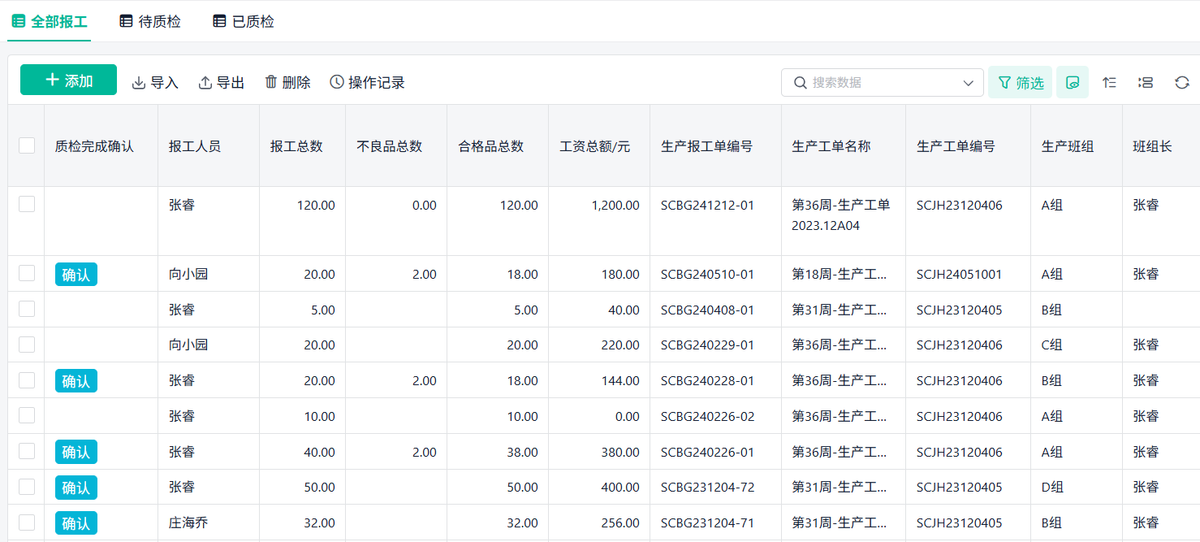Click the row layout icon
The width and height of the screenshot is (1200, 542).
click(x=1146, y=82)
